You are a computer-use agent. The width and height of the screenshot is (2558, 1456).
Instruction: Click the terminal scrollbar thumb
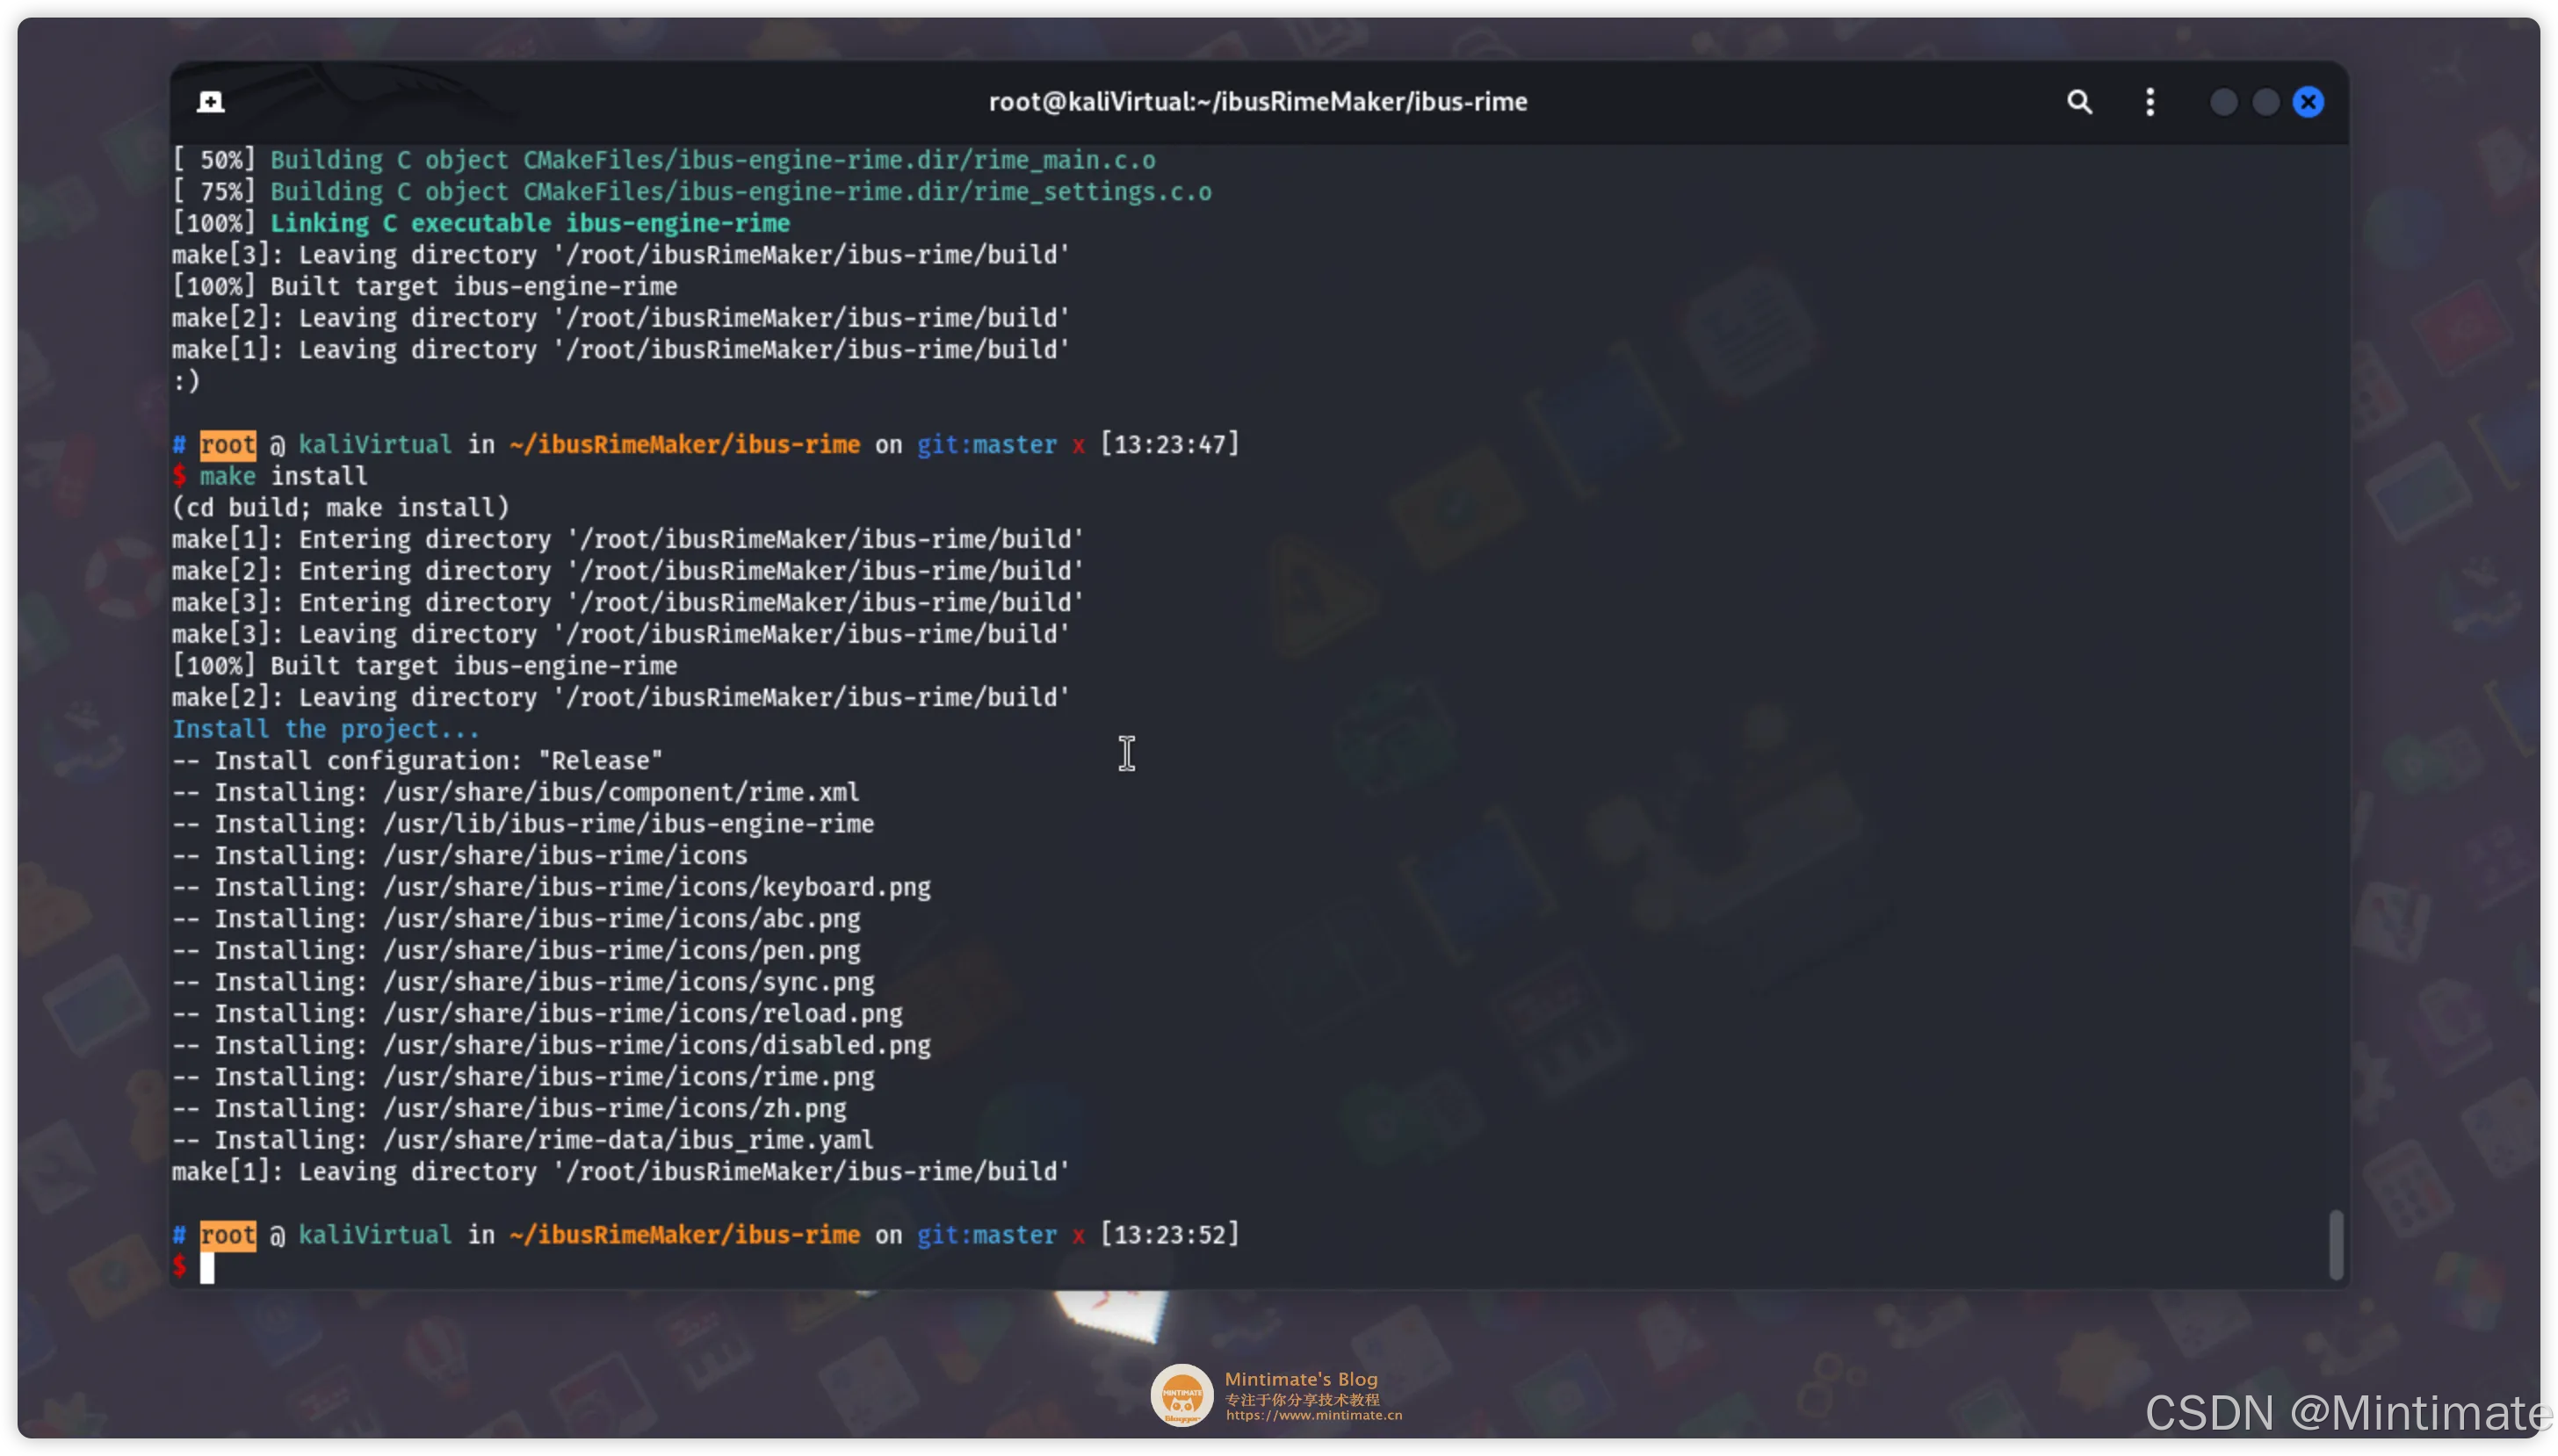coord(2336,1245)
